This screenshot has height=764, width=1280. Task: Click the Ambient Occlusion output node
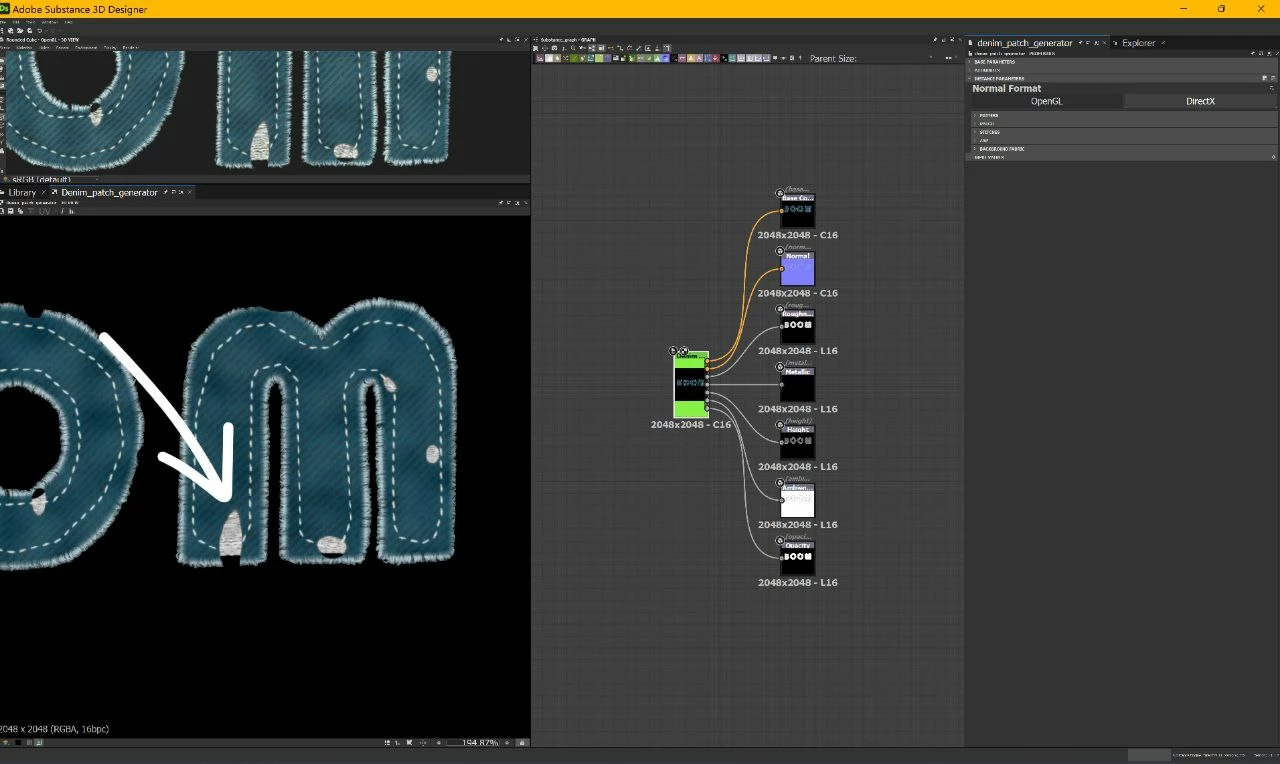click(x=797, y=501)
